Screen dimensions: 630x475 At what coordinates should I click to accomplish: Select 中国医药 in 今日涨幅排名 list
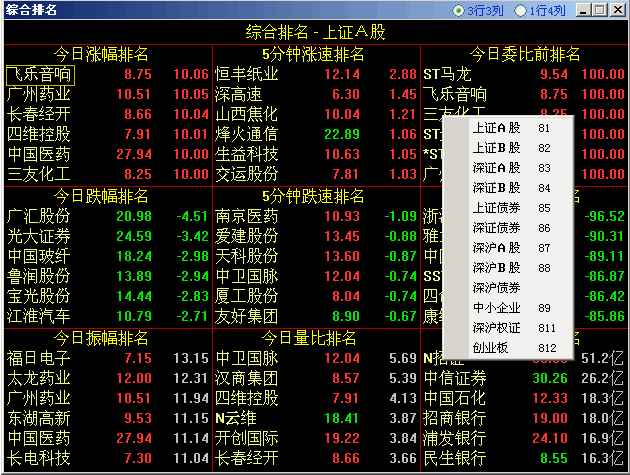108,154
